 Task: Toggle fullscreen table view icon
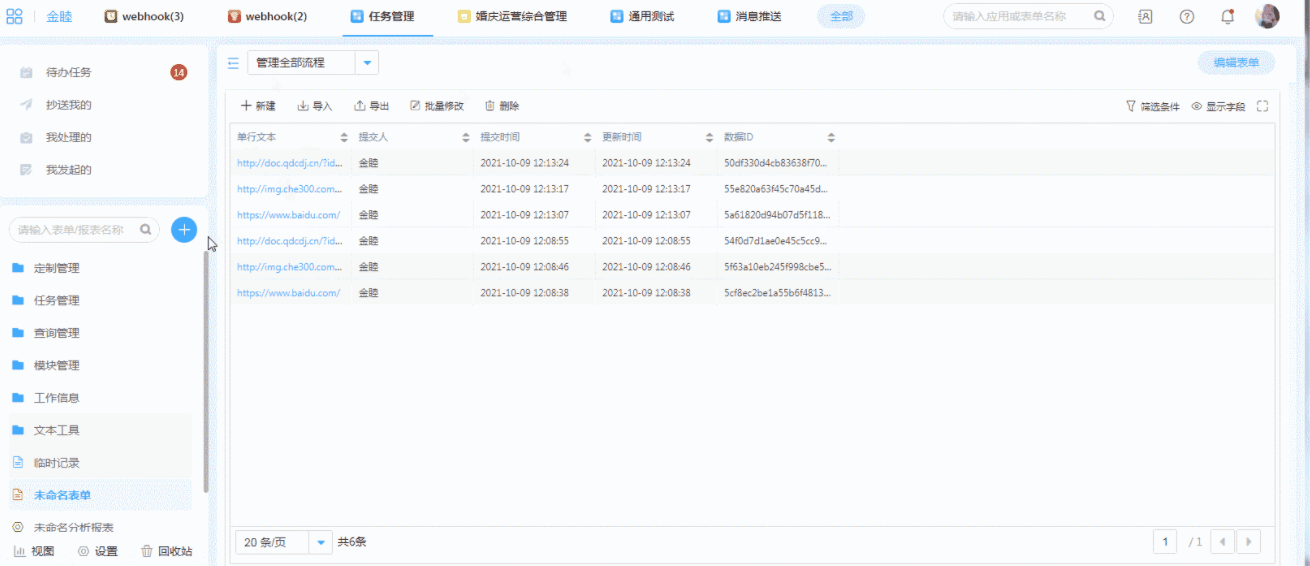1263,106
